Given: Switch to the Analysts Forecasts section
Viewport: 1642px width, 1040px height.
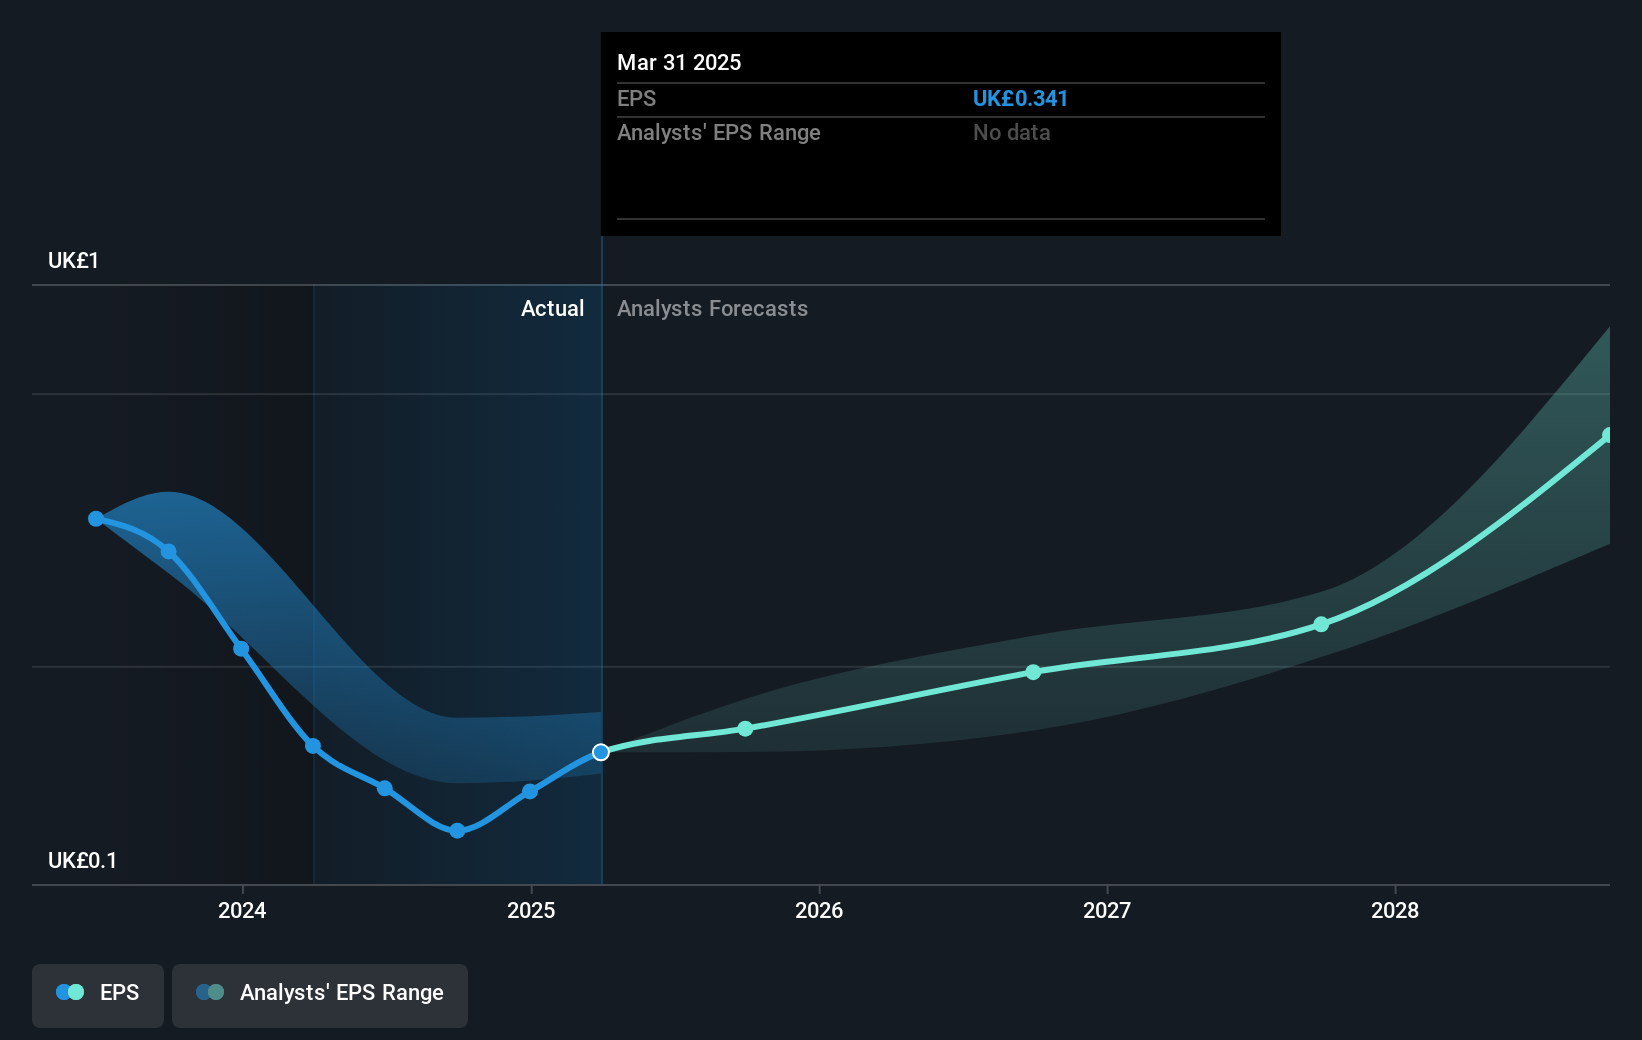Looking at the screenshot, I should (712, 308).
